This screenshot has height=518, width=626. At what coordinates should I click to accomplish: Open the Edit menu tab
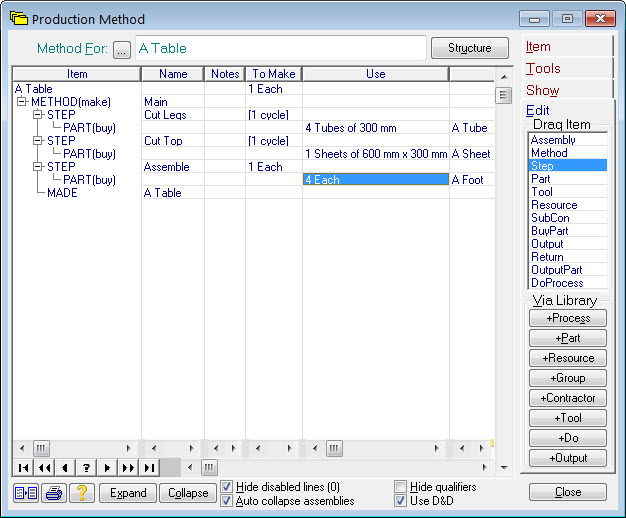537,110
